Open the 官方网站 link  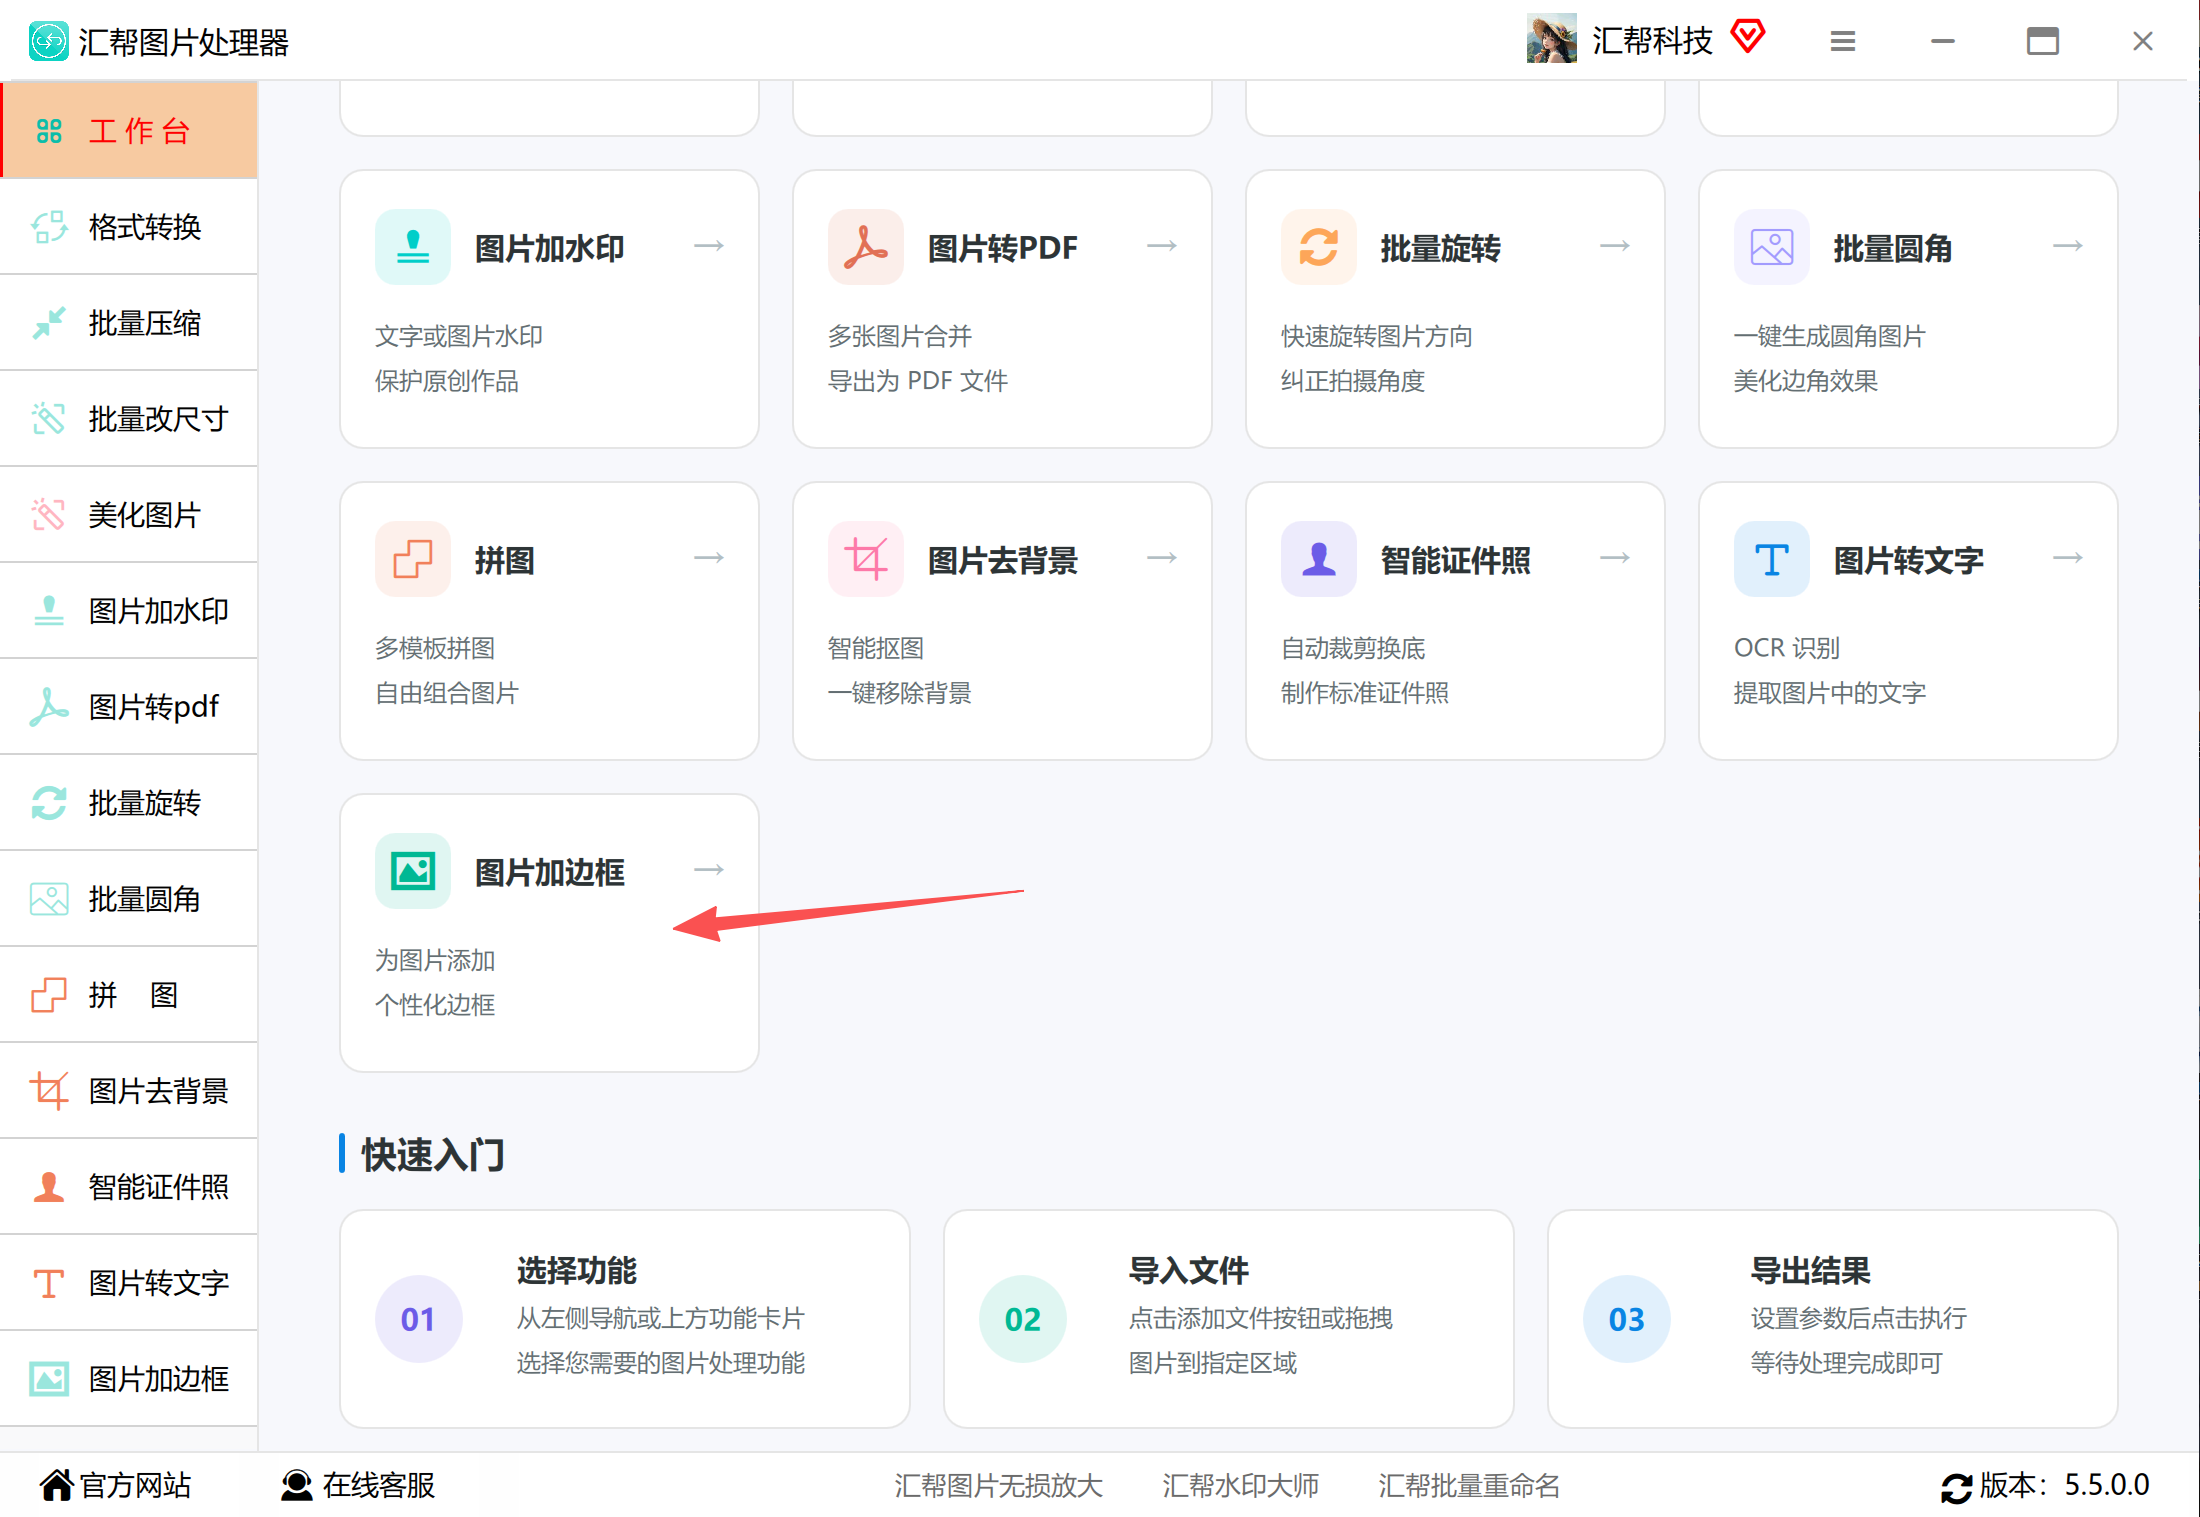(116, 1486)
